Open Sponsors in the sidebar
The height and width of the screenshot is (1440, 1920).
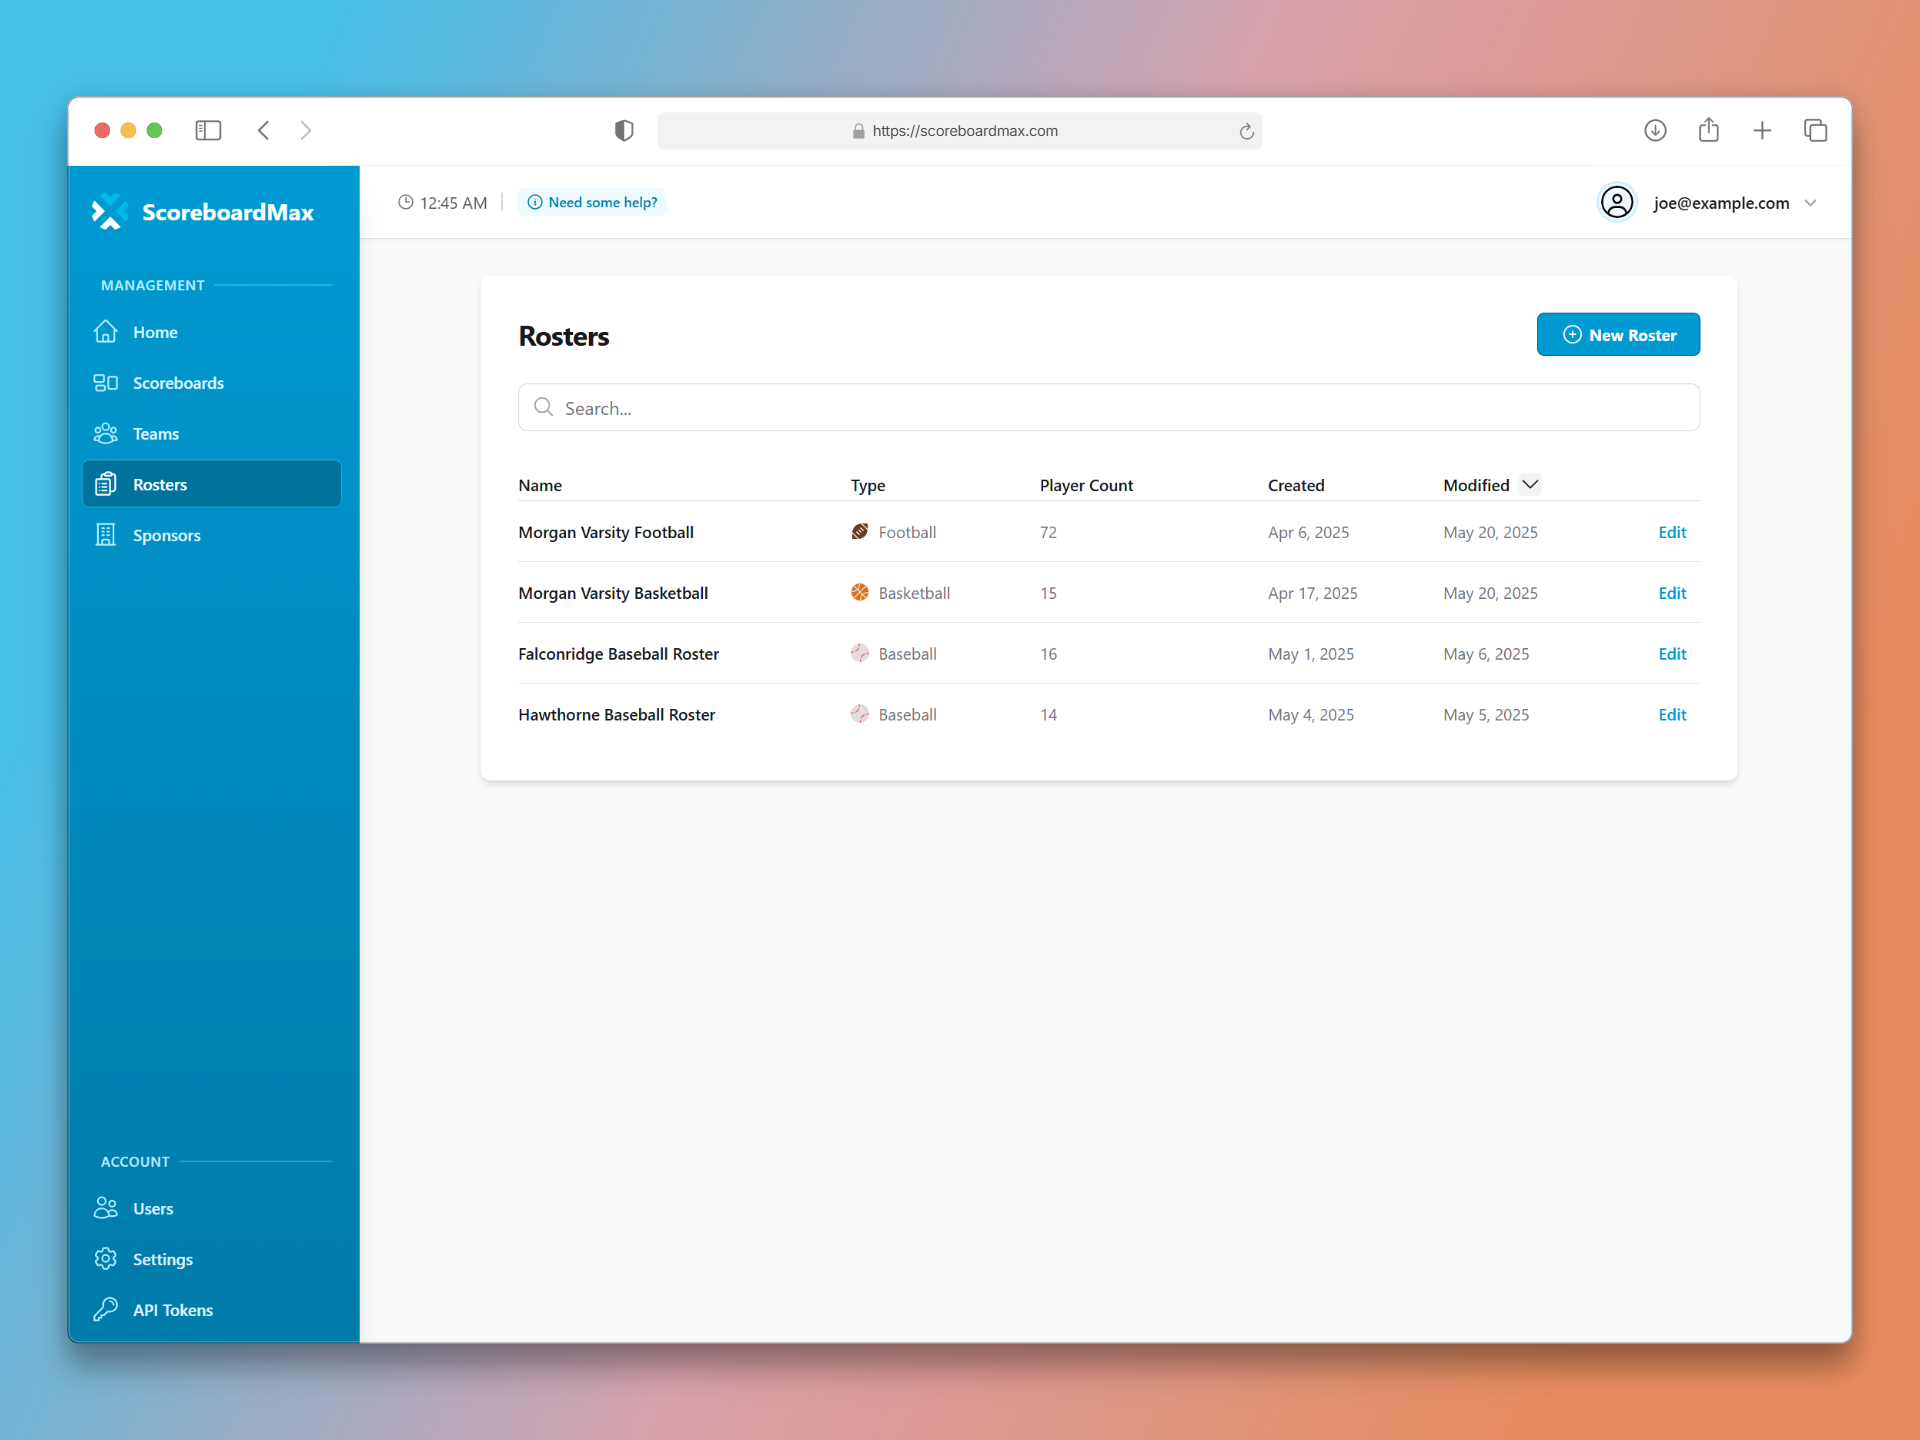(x=212, y=535)
